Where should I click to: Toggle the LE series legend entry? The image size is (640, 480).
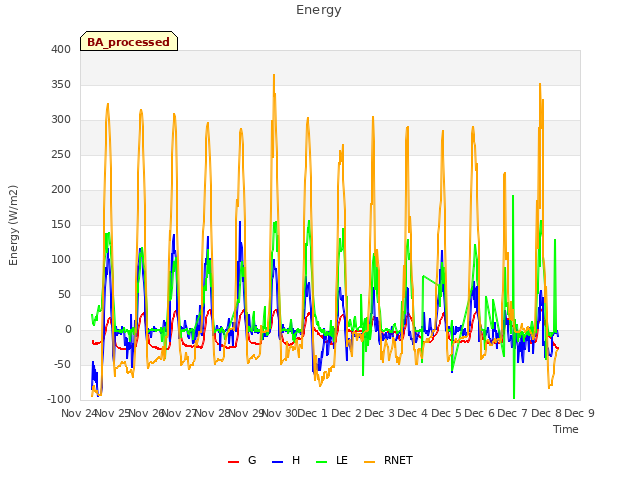332,460
